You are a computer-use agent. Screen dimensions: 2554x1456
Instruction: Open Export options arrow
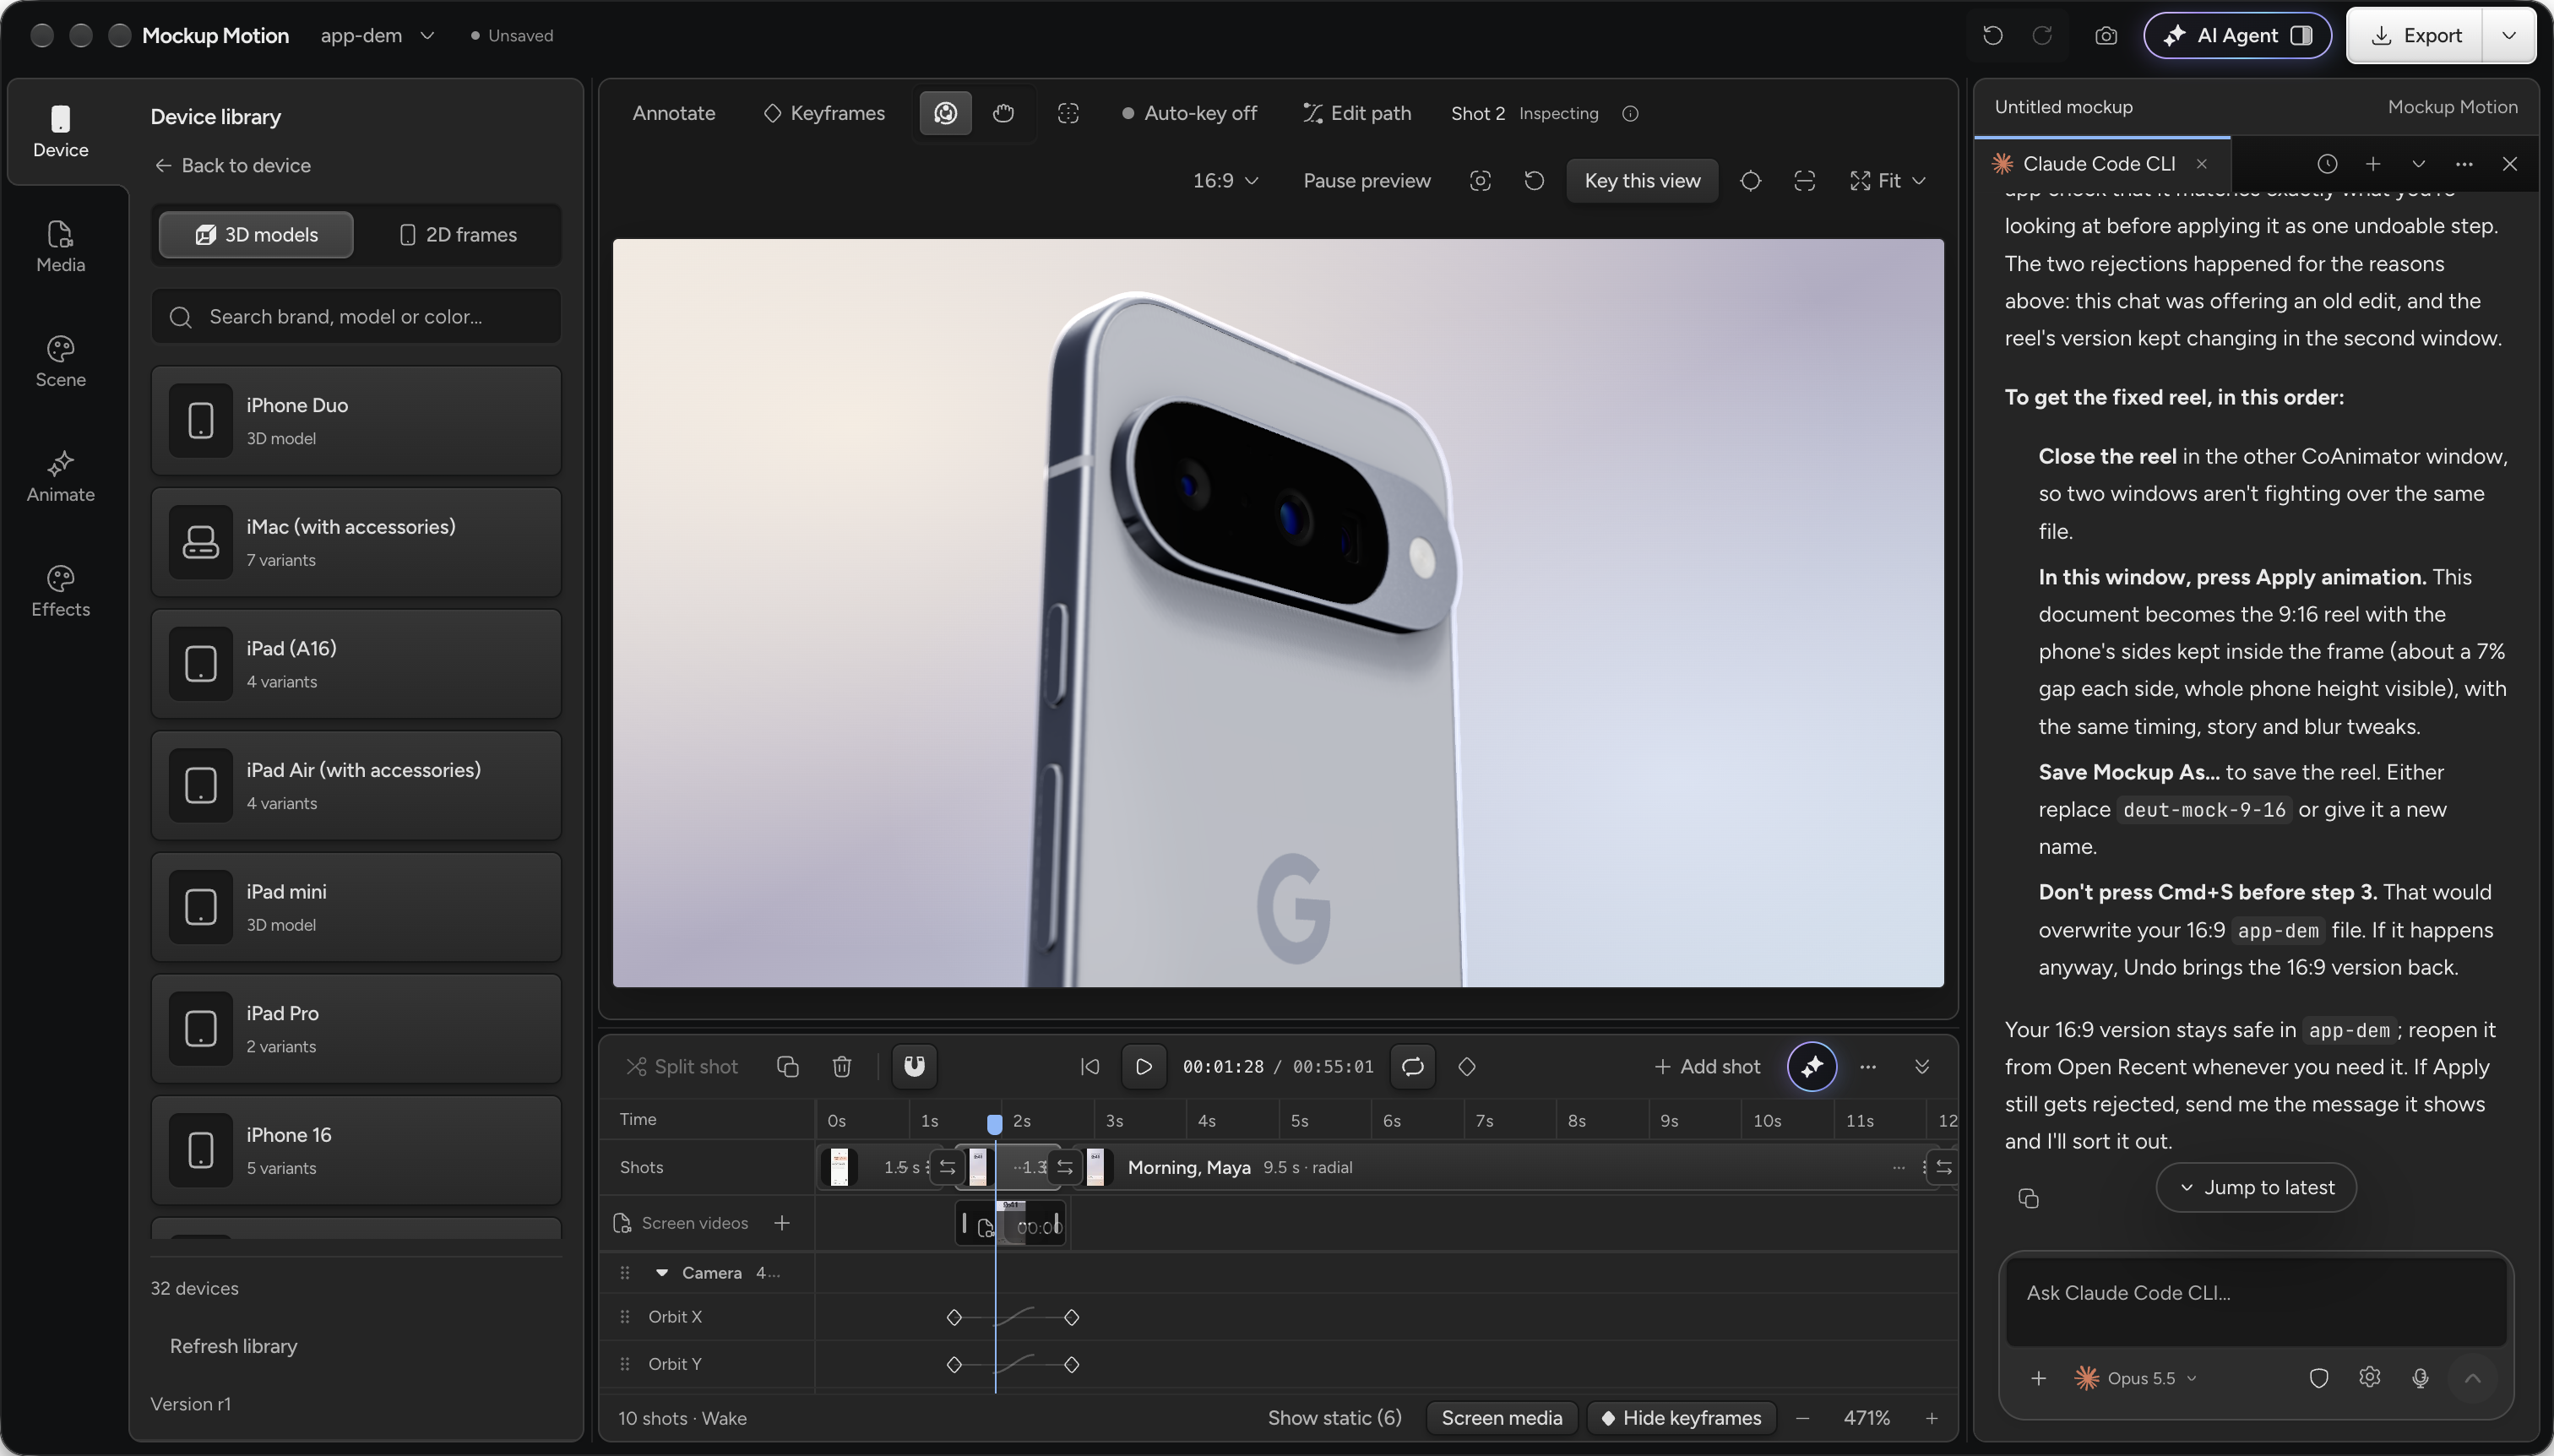[2509, 36]
